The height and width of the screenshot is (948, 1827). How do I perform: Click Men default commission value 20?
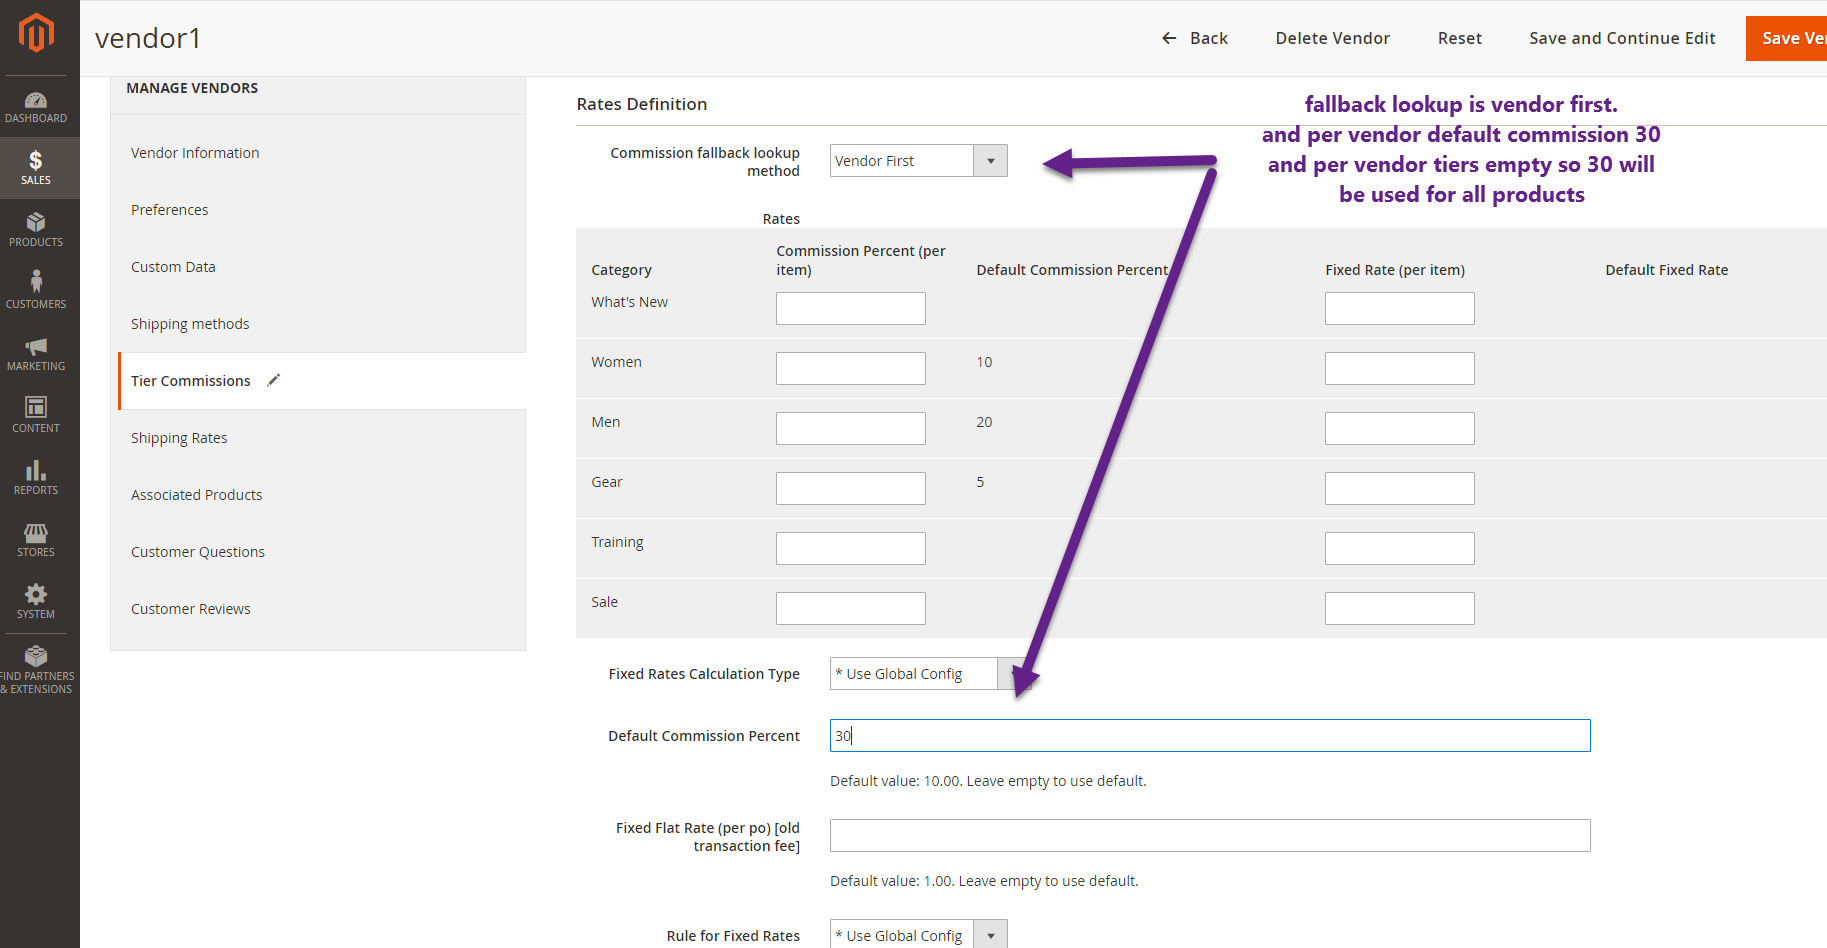pyautogui.click(x=984, y=422)
